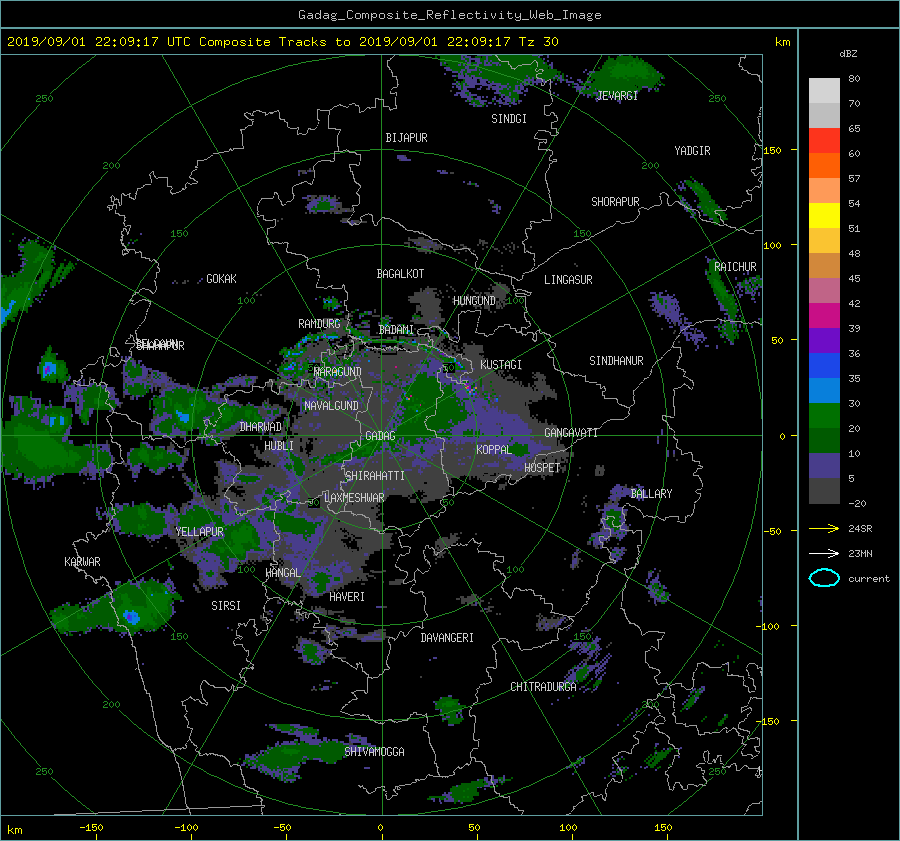Select the KARWAR city label

[x=82, y=562]
